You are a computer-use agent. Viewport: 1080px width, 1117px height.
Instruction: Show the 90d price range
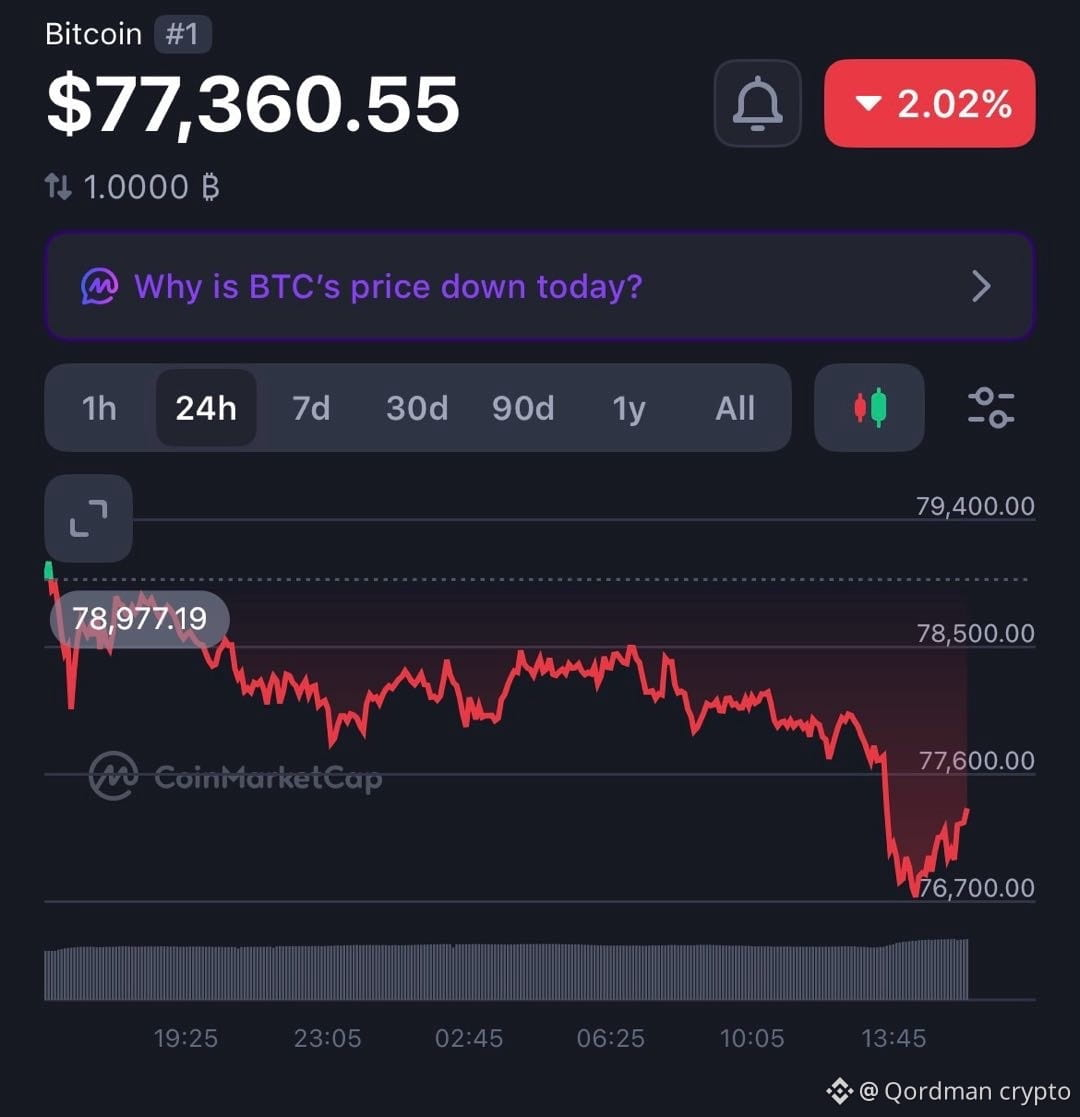pos(523,408)
